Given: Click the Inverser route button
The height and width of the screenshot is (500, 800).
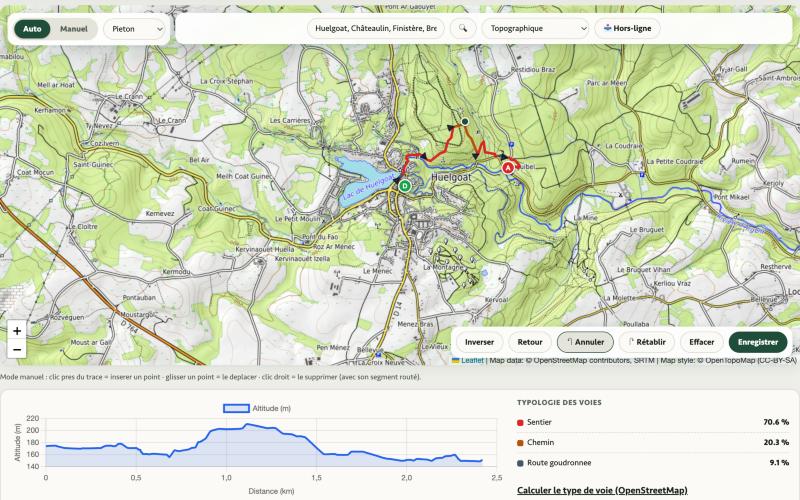Looking at the screenshot, I should (479, 342).
